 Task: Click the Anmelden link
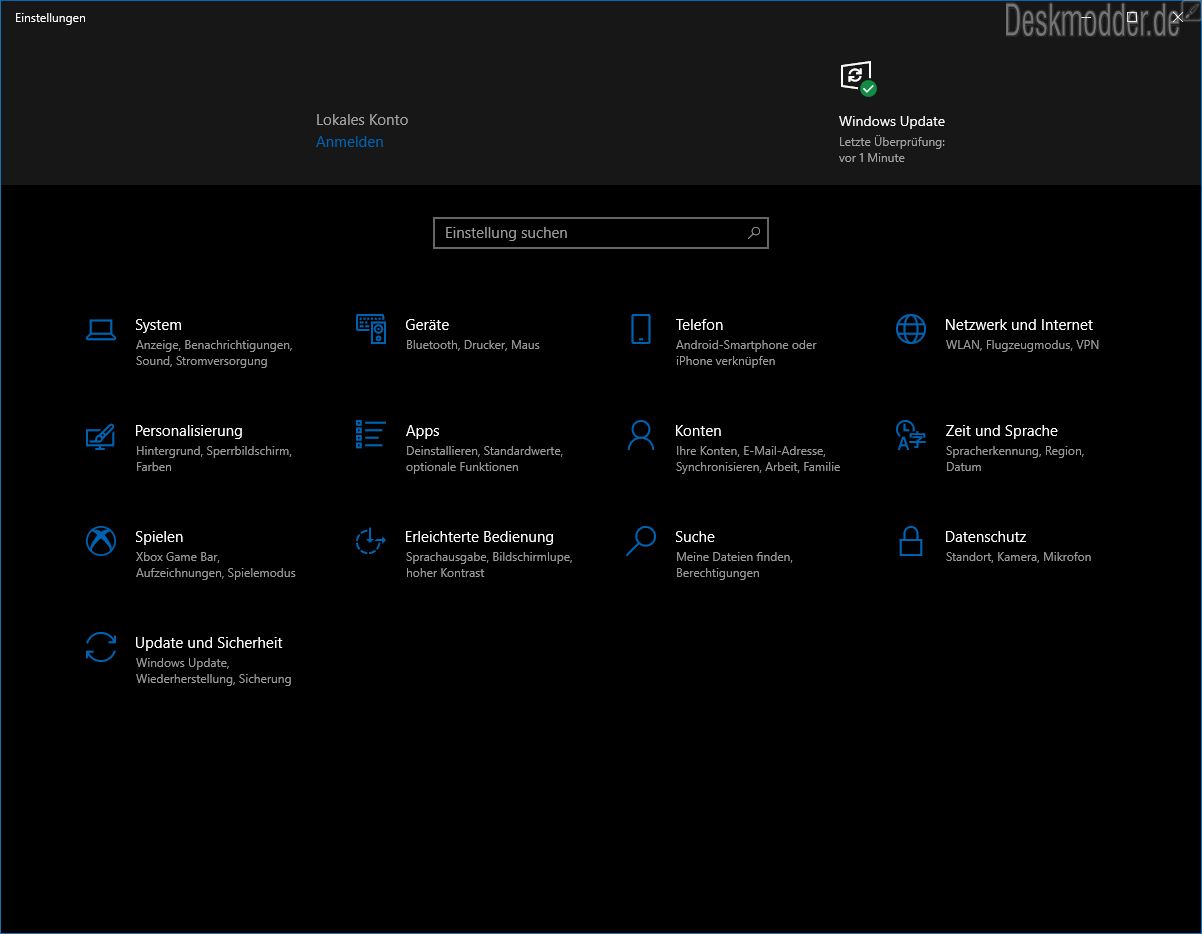pos(349,142)
